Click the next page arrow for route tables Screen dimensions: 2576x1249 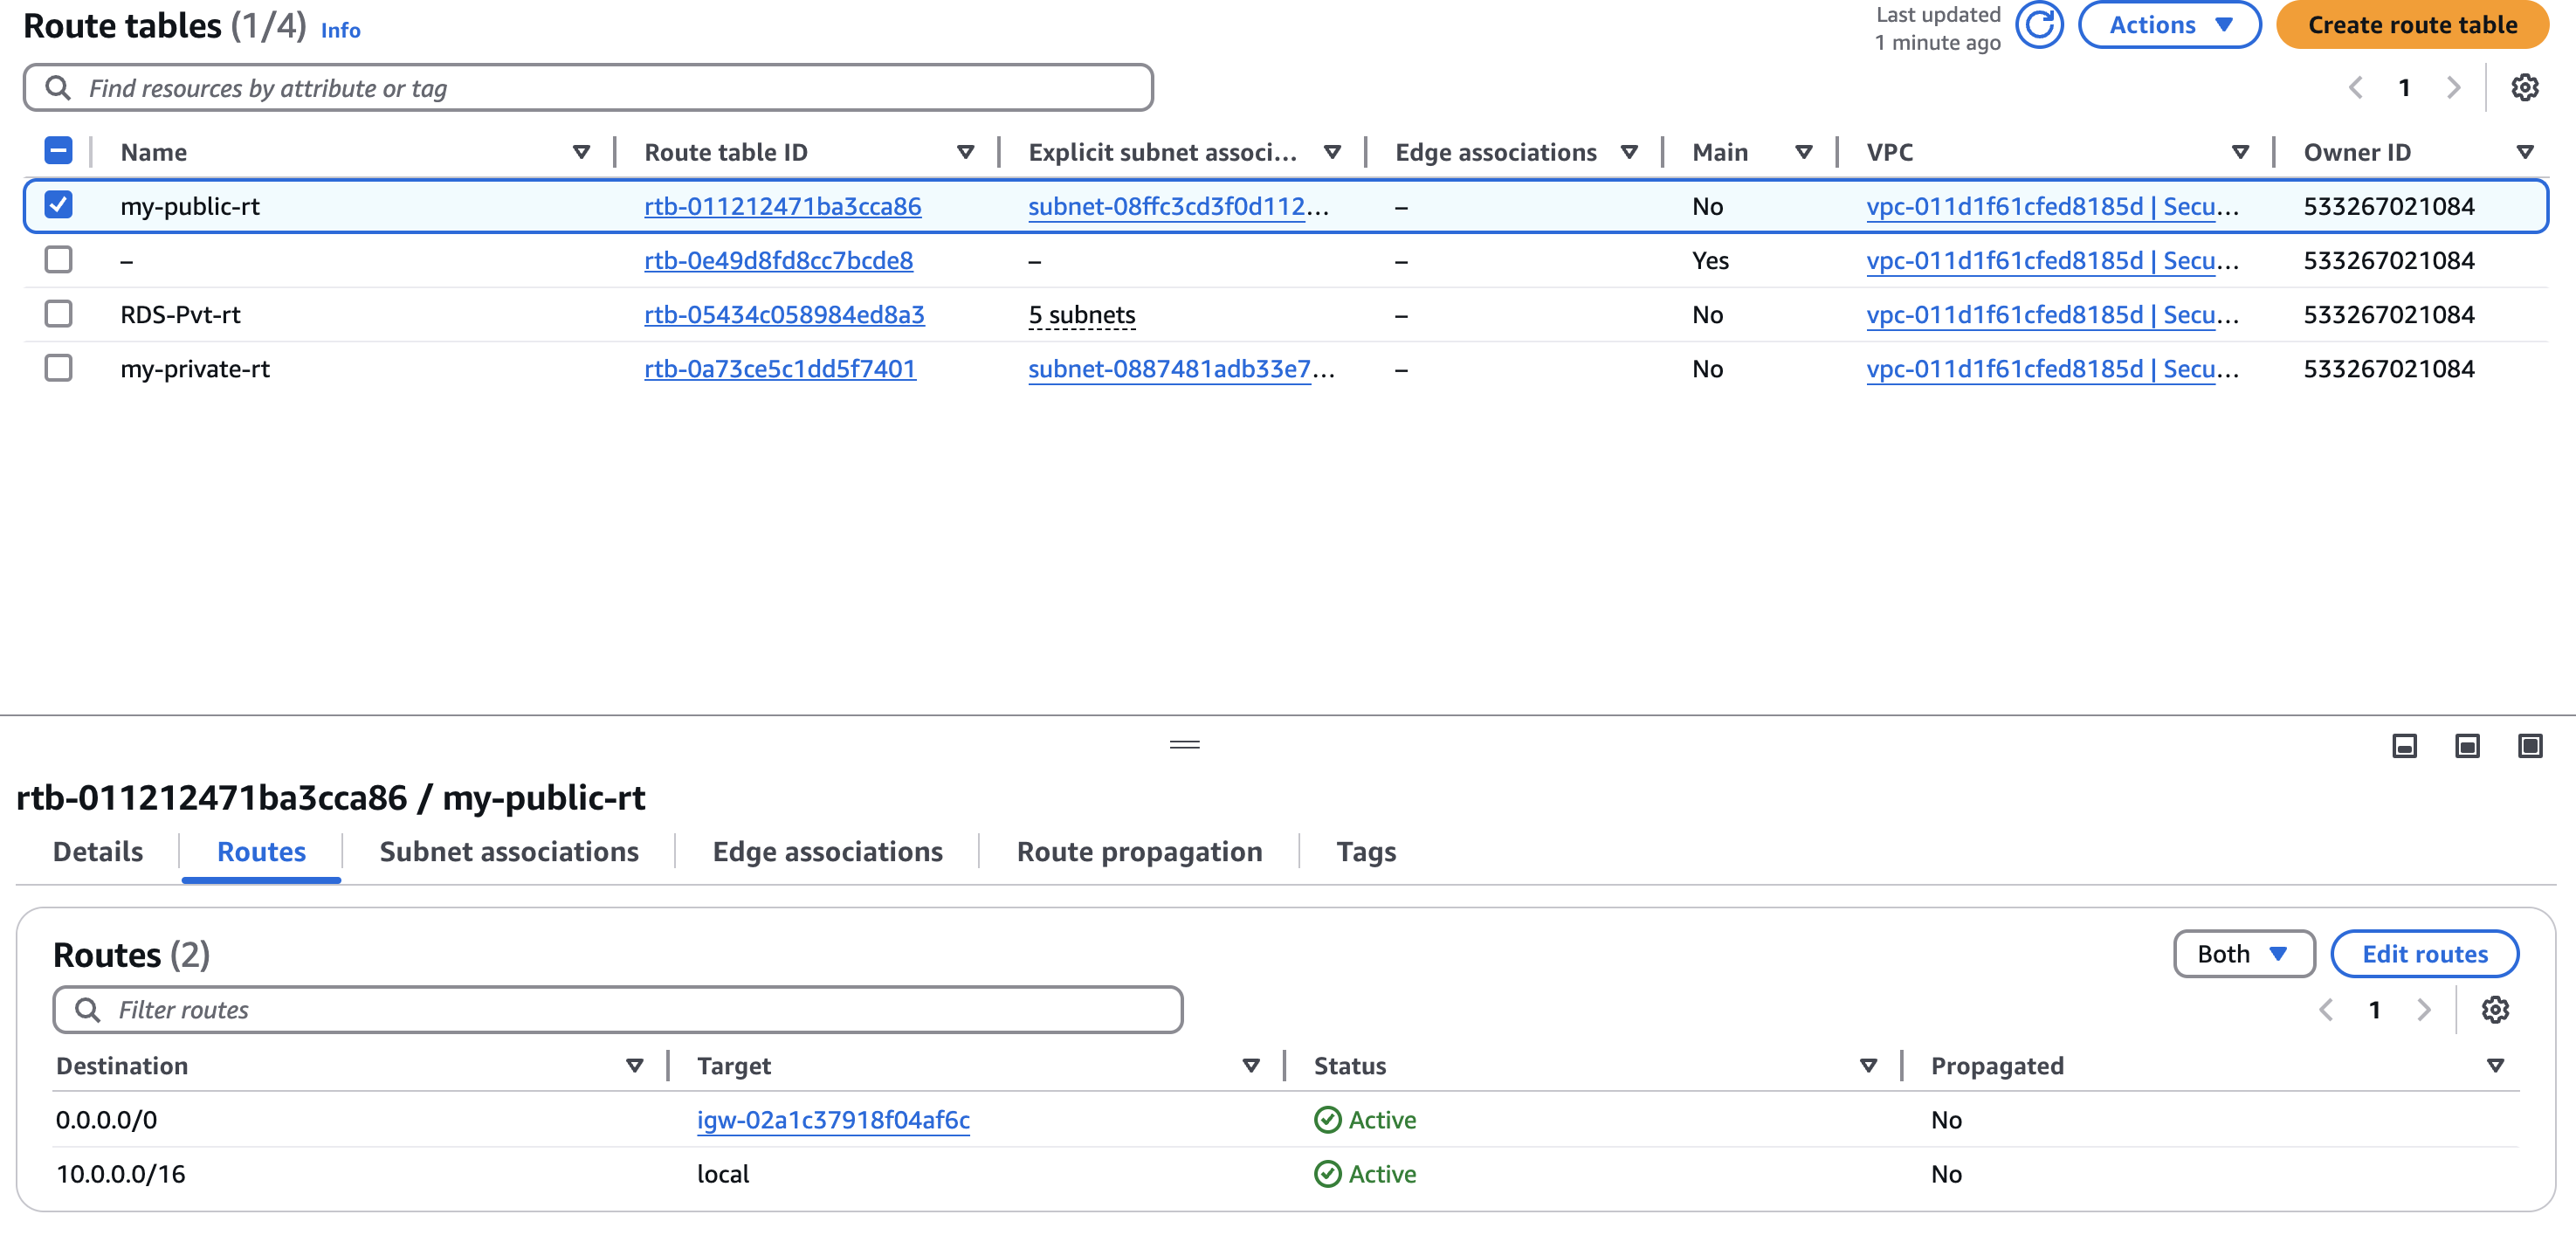click(2453, 87)
